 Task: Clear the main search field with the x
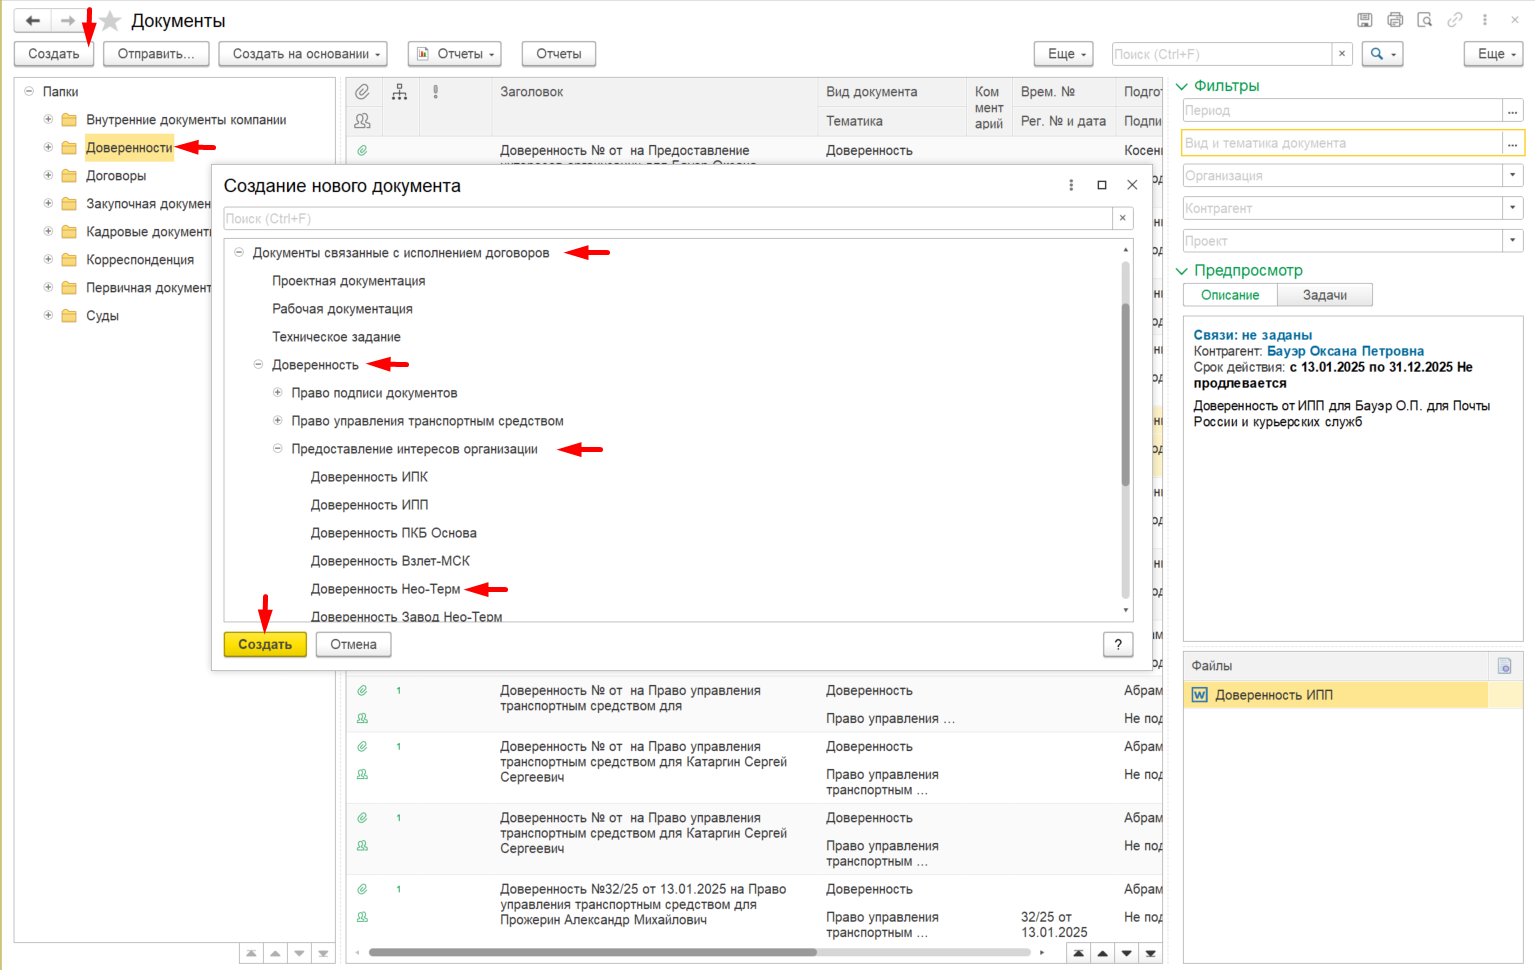coord(1342,54)
